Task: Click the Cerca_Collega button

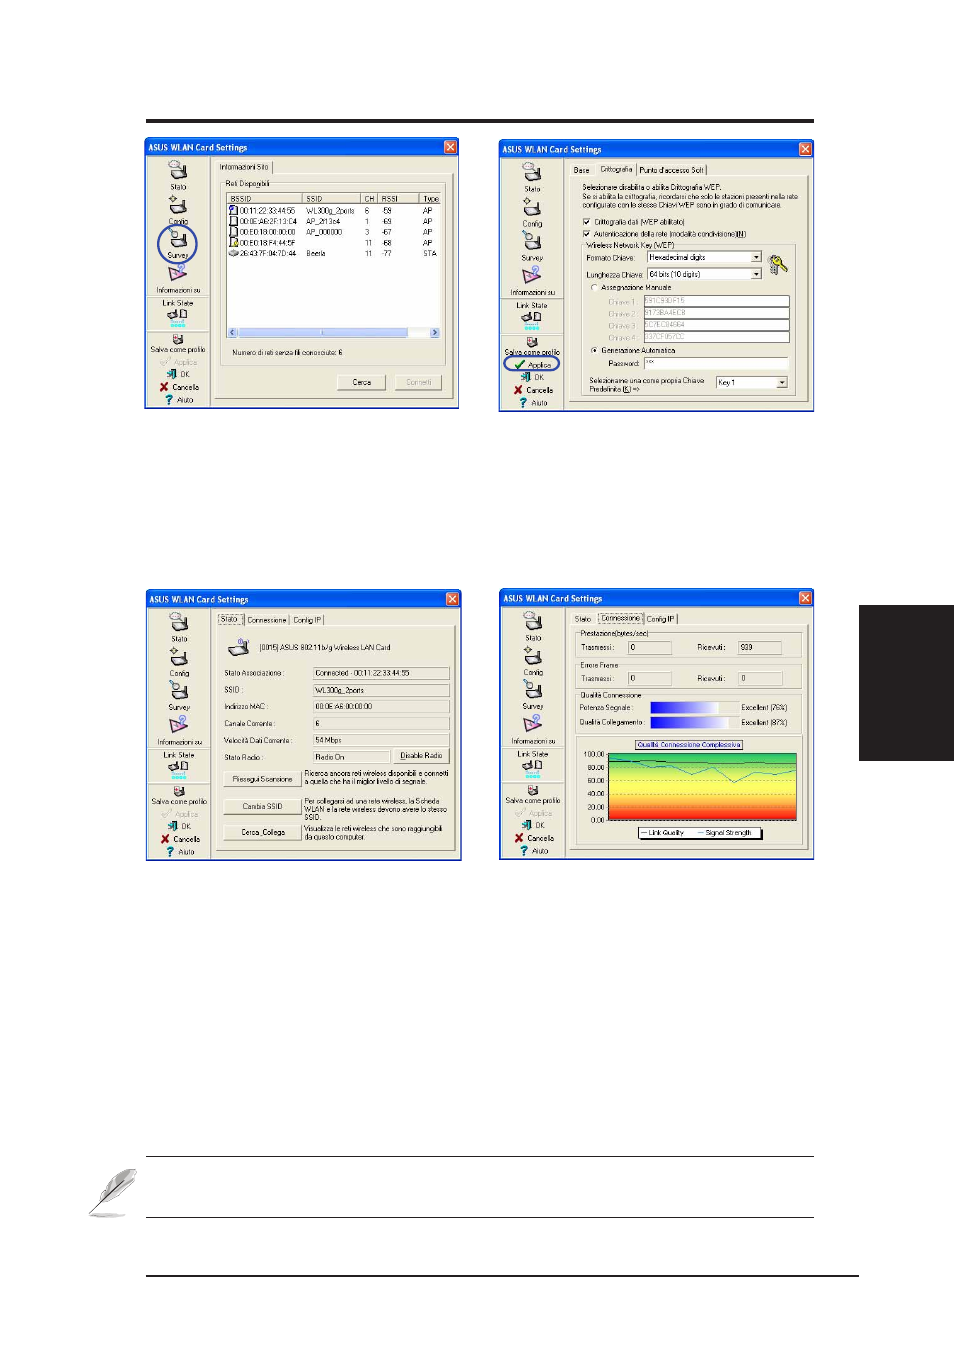Action: tap(263, 832)
